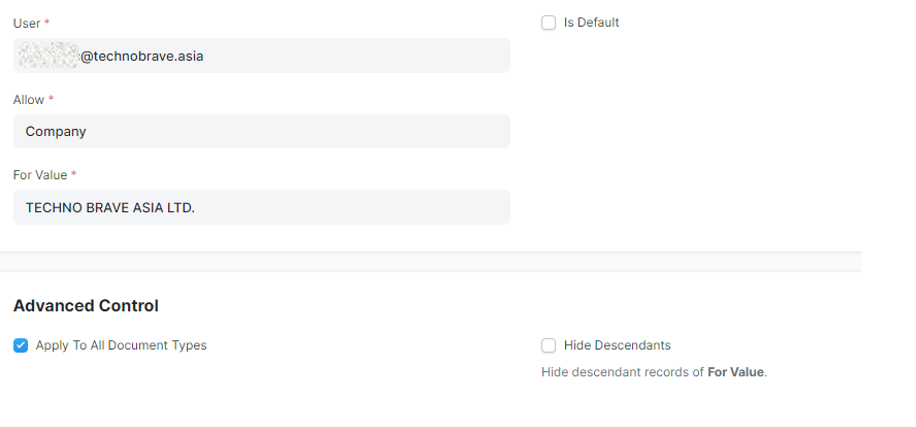Open the For Value link field
Viewport: 916px width, 427px height.
262,207
